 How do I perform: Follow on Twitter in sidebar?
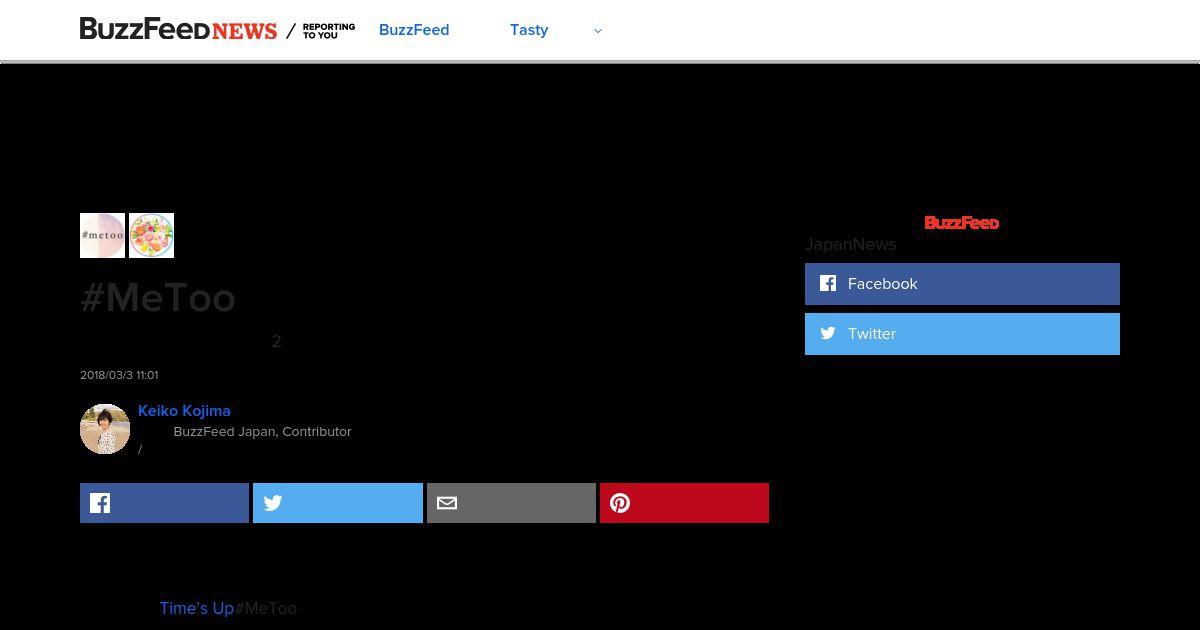click(x=962, y=334)
